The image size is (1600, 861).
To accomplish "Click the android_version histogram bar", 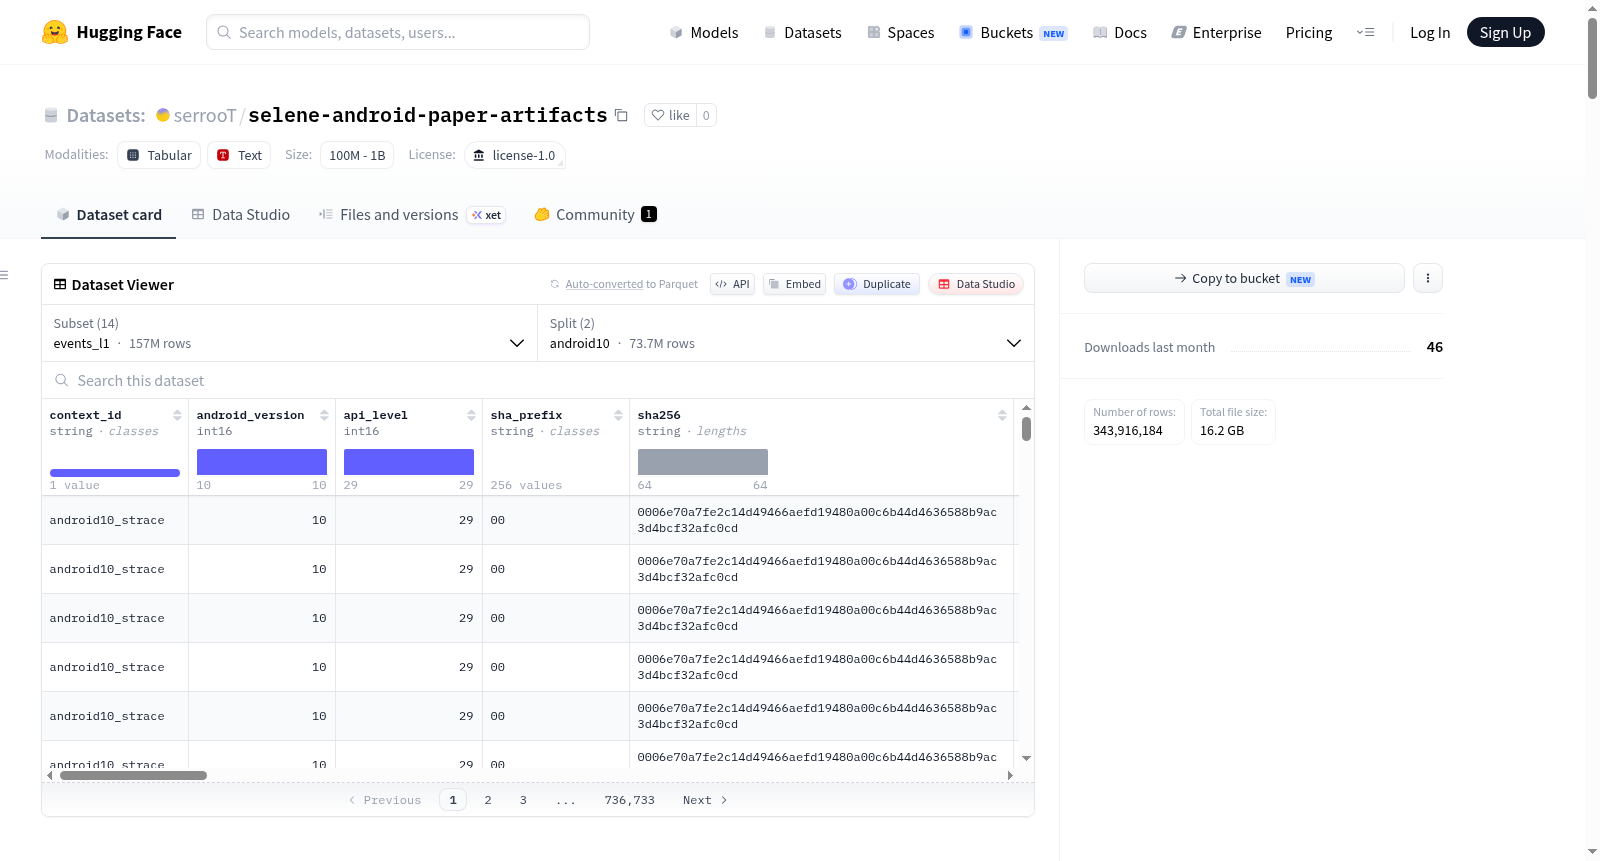I will pos(262,462).
